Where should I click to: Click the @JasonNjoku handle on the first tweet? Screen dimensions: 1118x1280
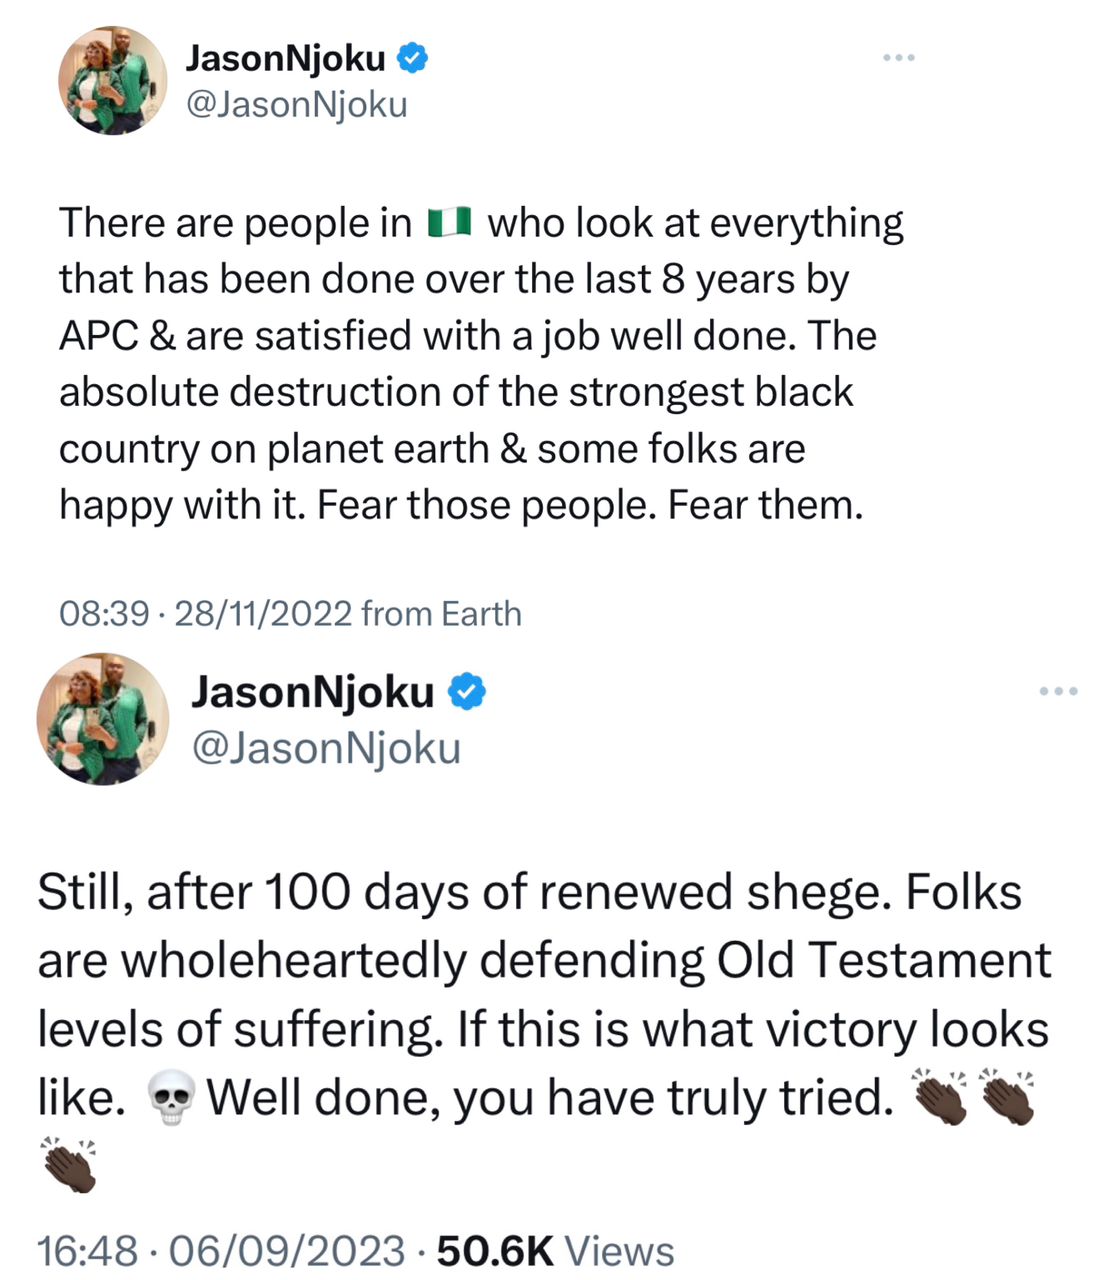(x=297, y=104)
